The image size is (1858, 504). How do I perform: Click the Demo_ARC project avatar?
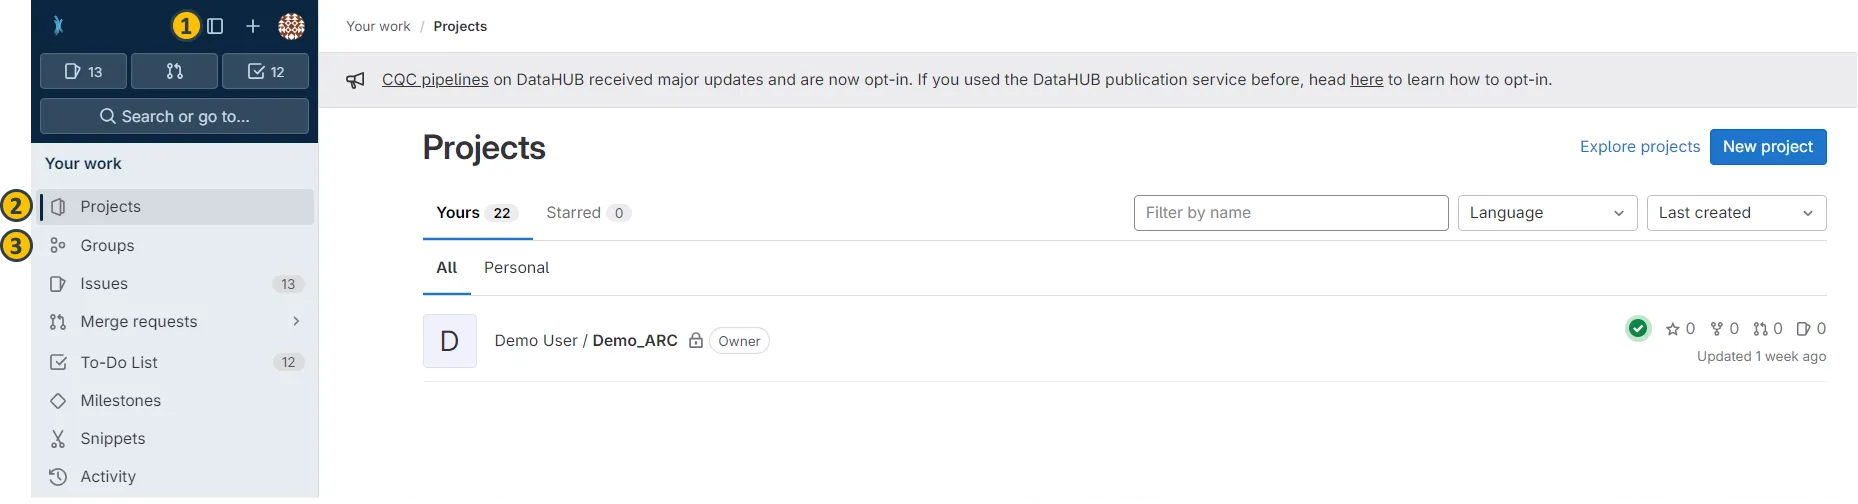pyautogui.click(x=450, y=341)
